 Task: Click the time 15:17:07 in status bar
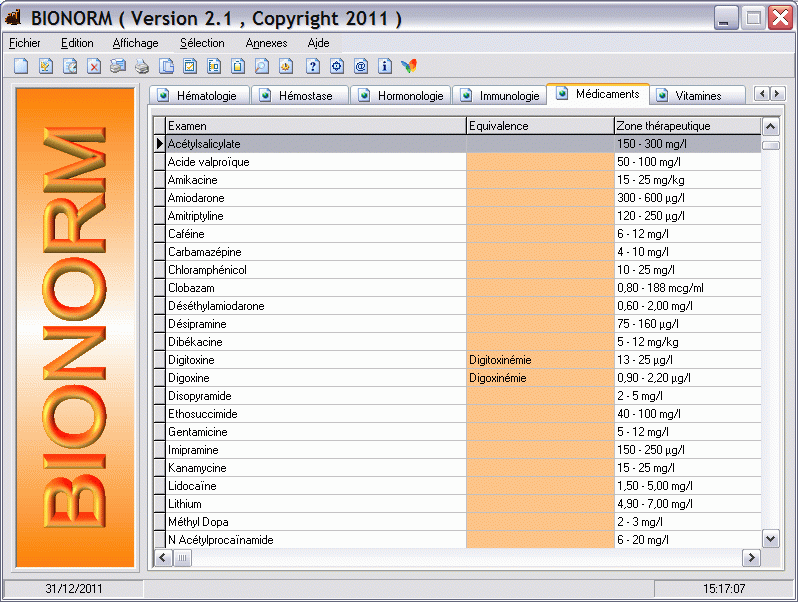point(724,589)
